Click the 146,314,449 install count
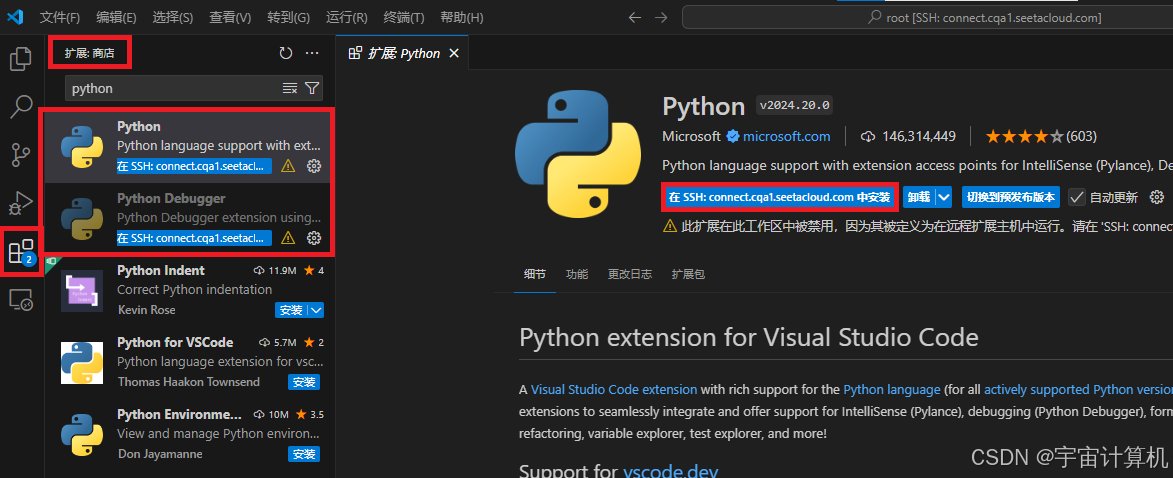The width and height of the screenshot is (1173, 478). (x=908, y=136)
